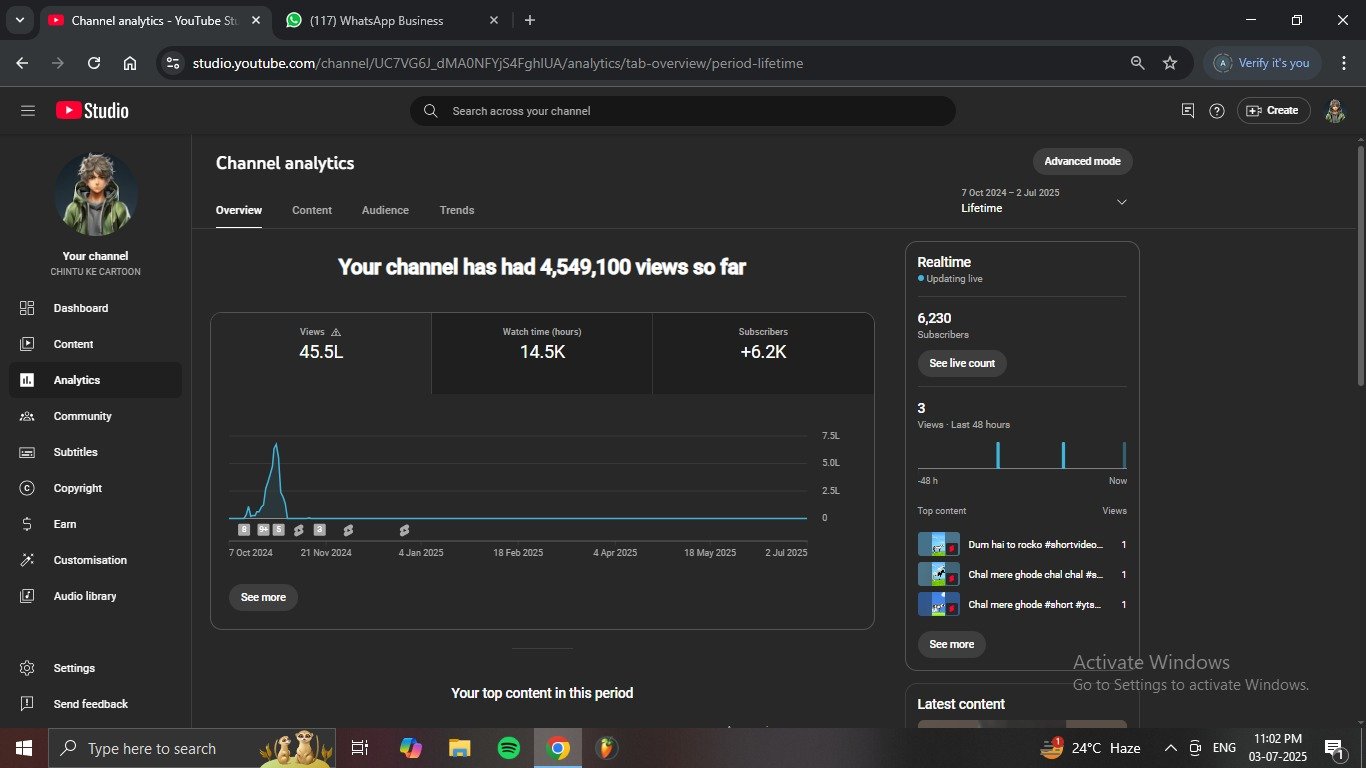Screen dimensions: 1366x768
Task: Show hidden system tray icons chevron
Action: (1170, 748)
